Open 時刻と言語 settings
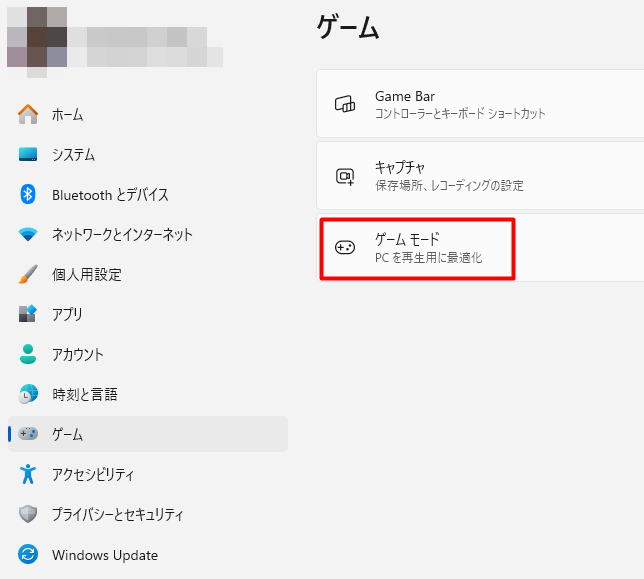 point(148,394)
